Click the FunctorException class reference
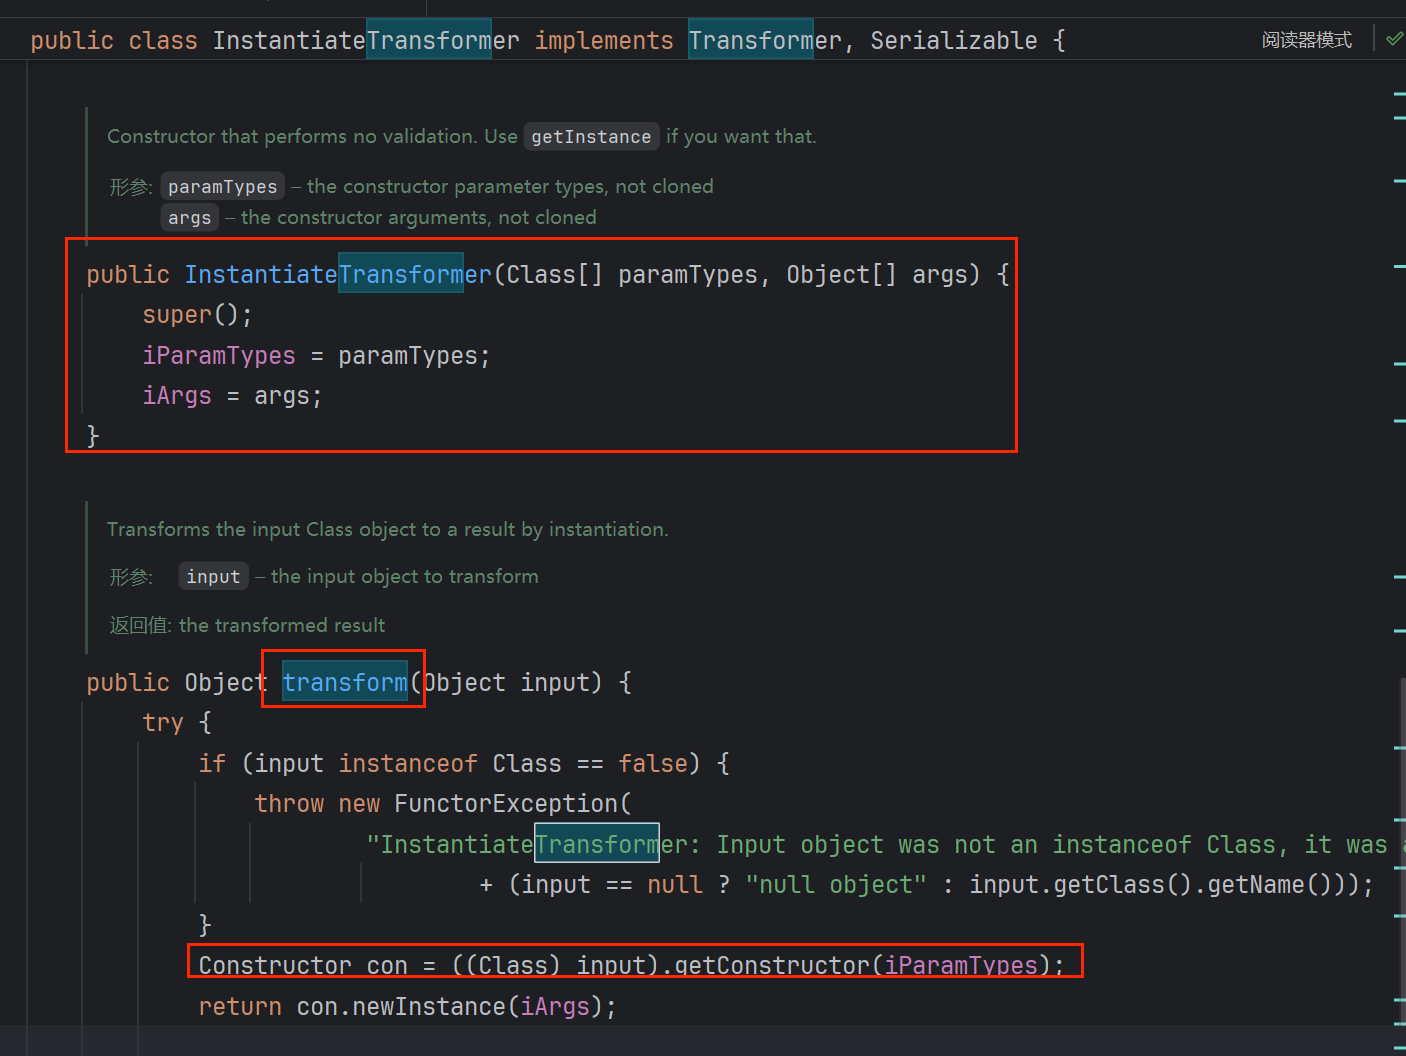The width and height of the screenshot is (1406, 1056). 506,804
